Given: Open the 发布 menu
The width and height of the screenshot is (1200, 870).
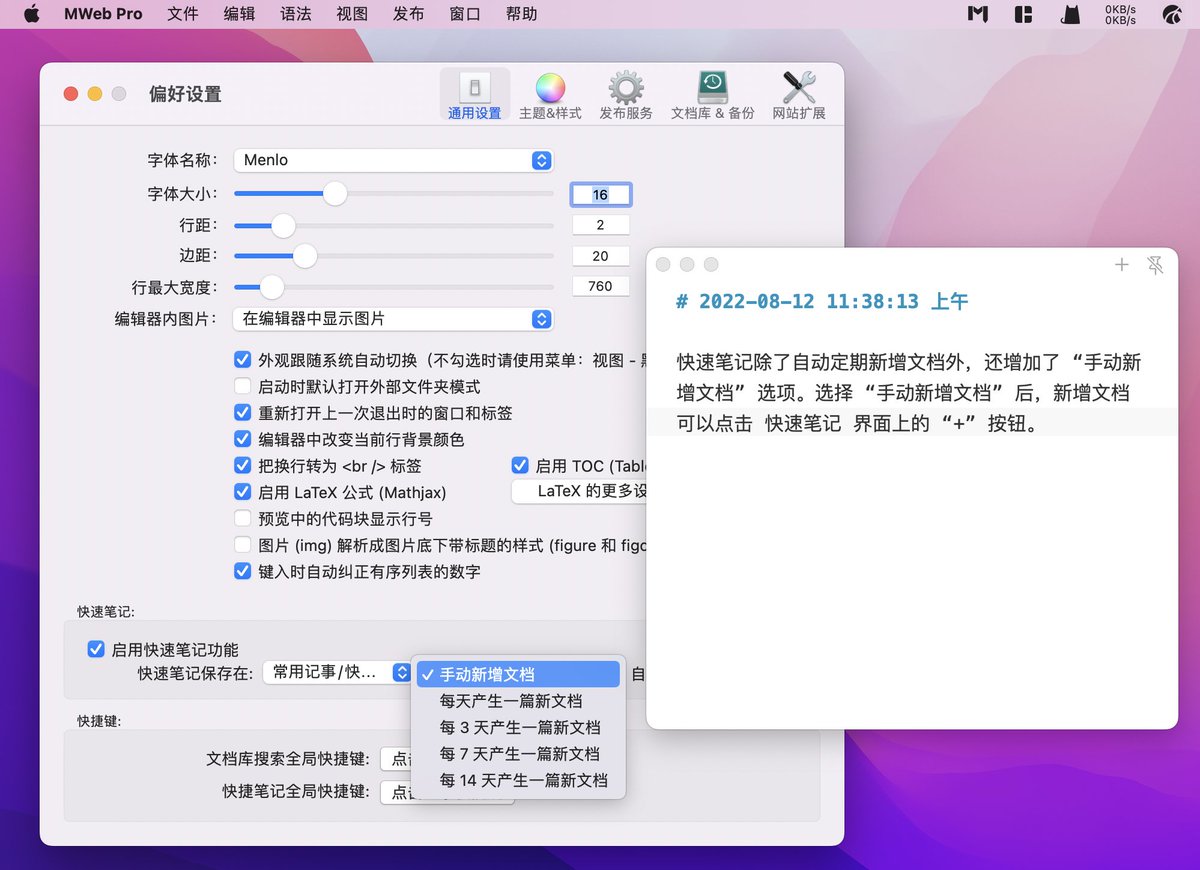Looking at the screenshot, I should (x=409, y=14).
